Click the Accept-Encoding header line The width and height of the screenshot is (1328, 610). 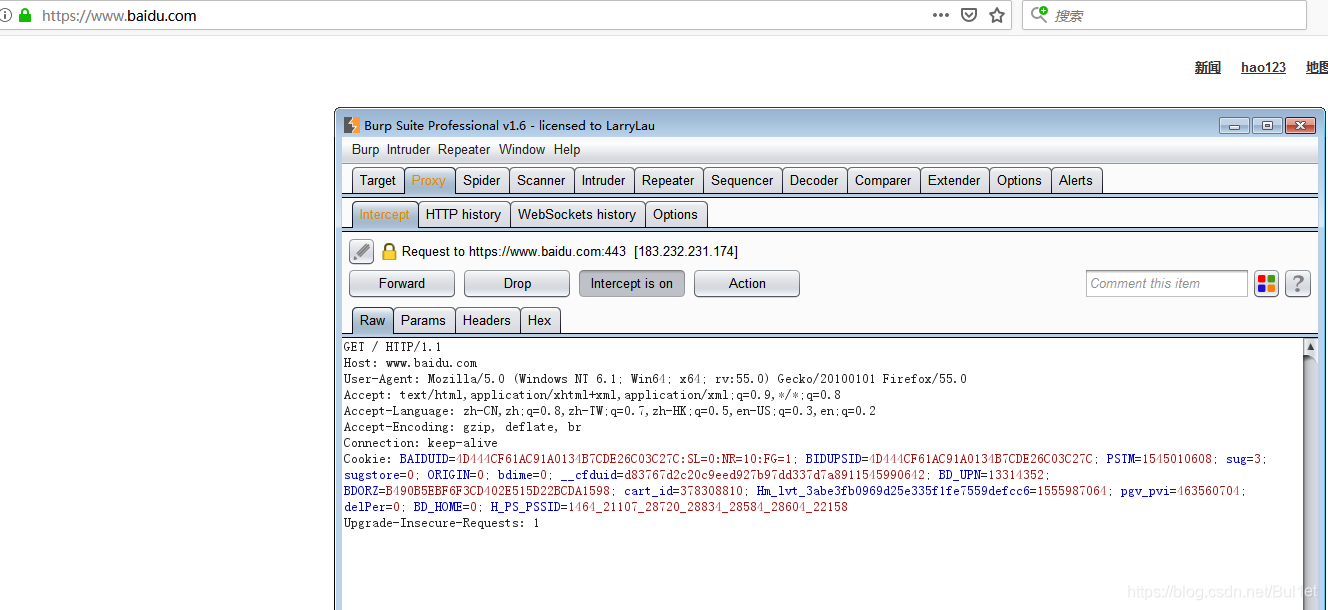point(462,427)
